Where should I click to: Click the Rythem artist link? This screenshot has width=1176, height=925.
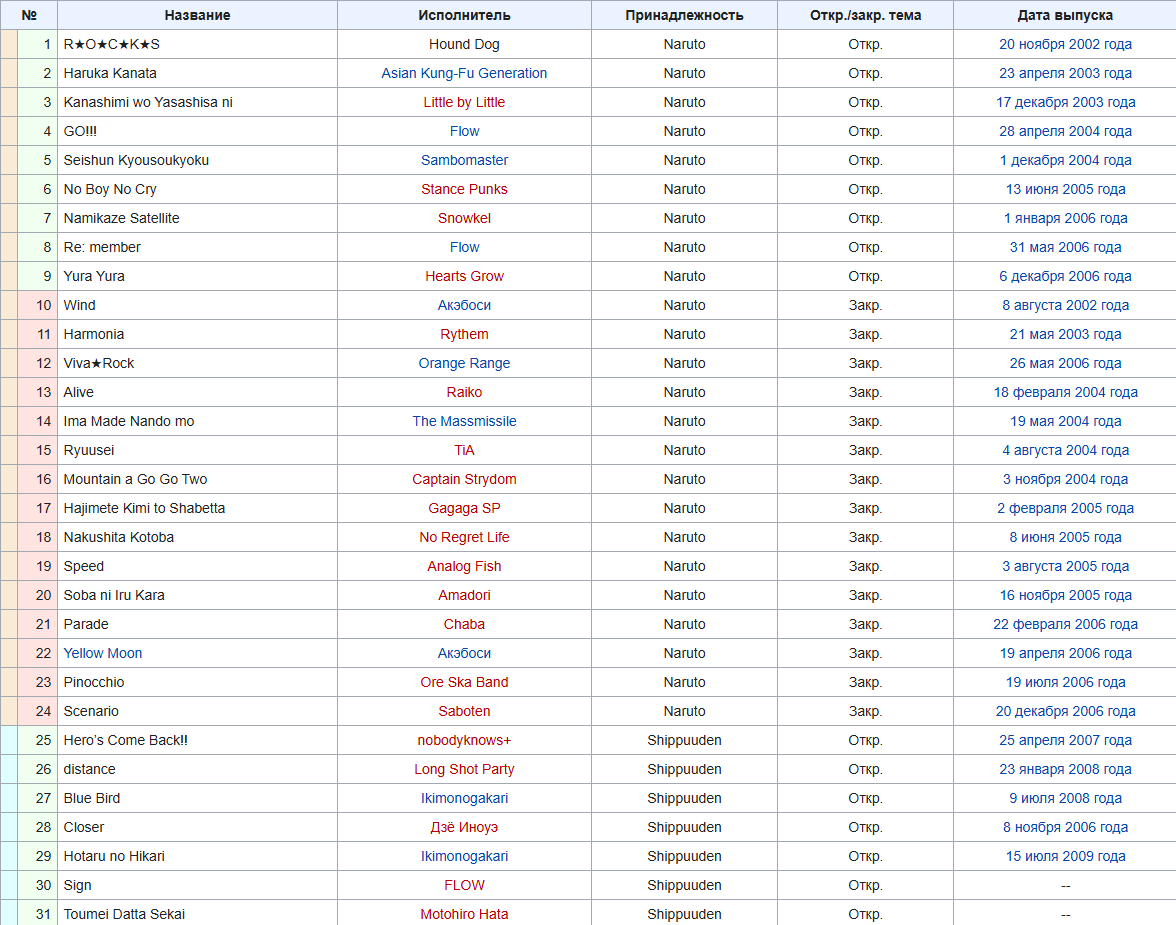(464, 335)
